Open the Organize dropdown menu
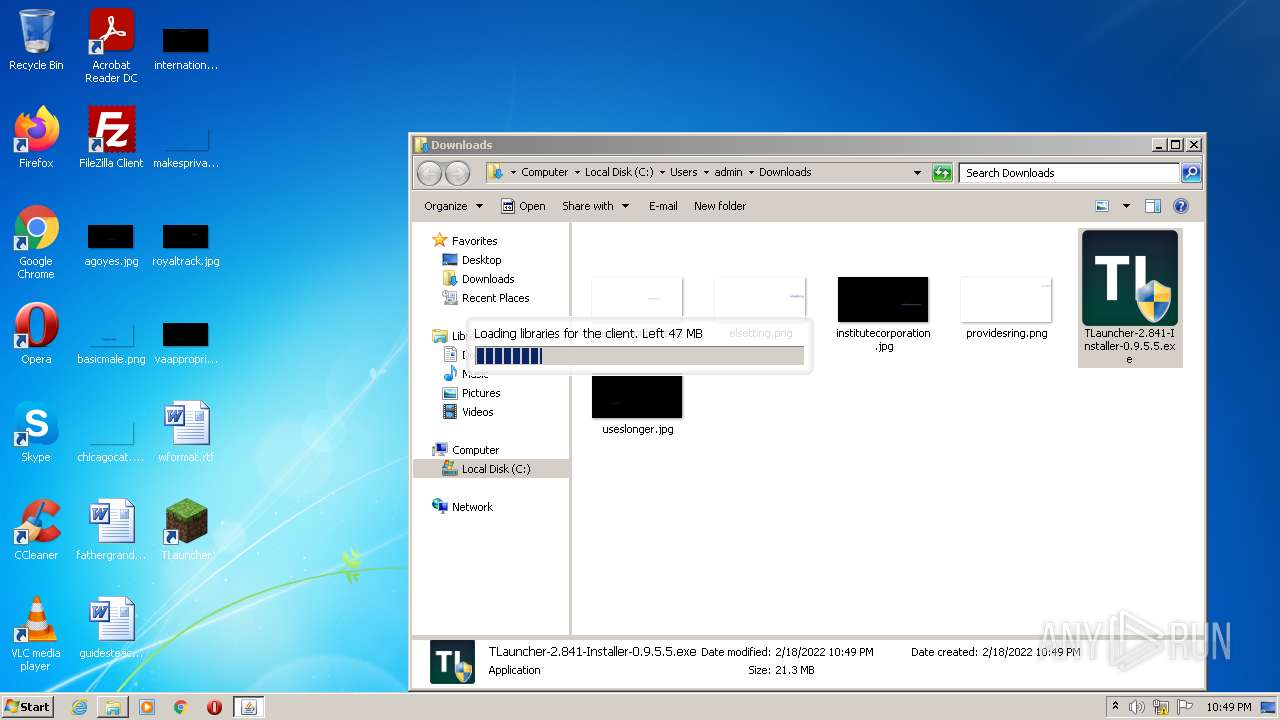Image resolution: width=1280 pixels, height=720 pixels. [453, 206]
